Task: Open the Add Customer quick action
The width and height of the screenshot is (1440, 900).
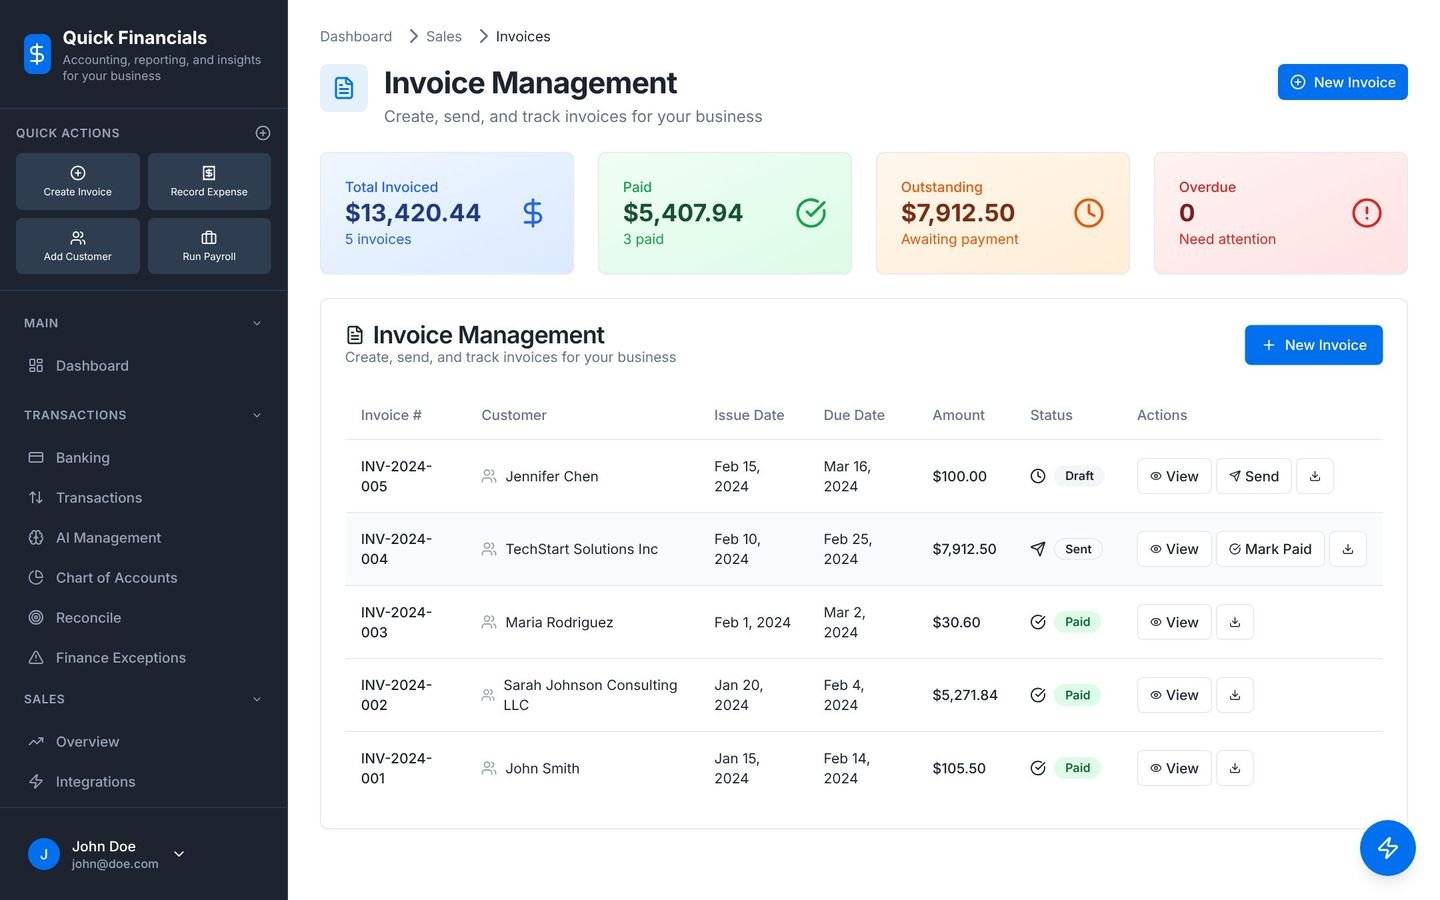Action: coord(78,246)
